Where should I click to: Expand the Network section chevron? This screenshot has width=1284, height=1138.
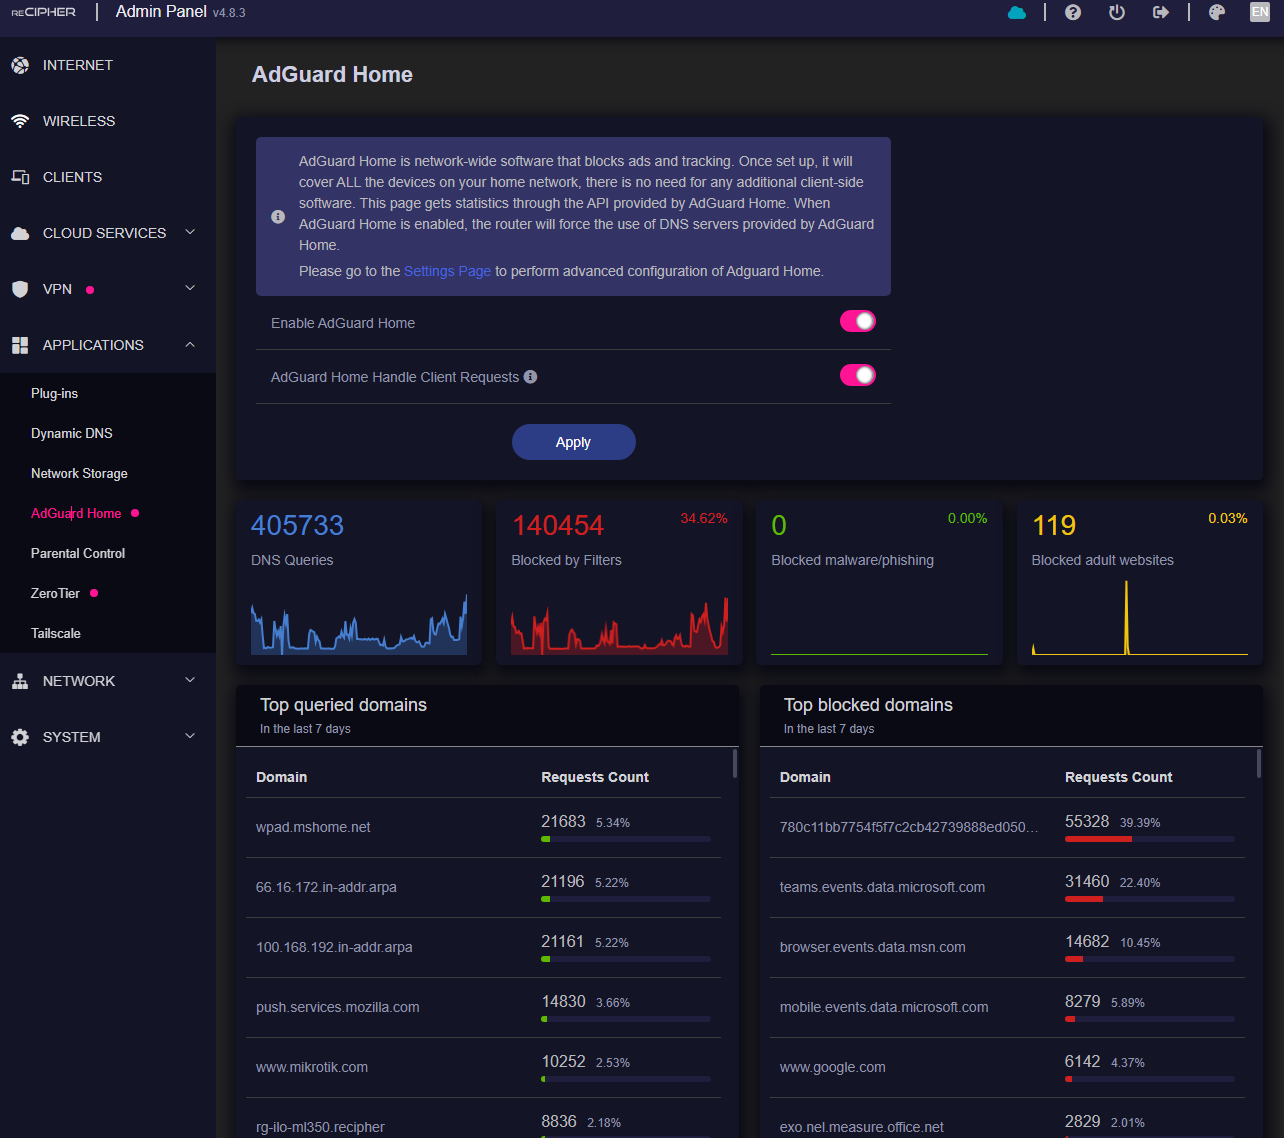pos(190,681)
